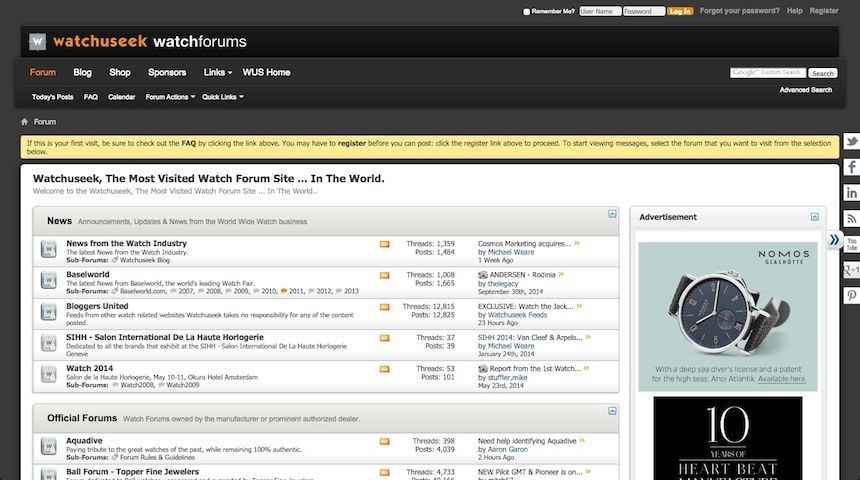Click the RSS feed icon

851,217
